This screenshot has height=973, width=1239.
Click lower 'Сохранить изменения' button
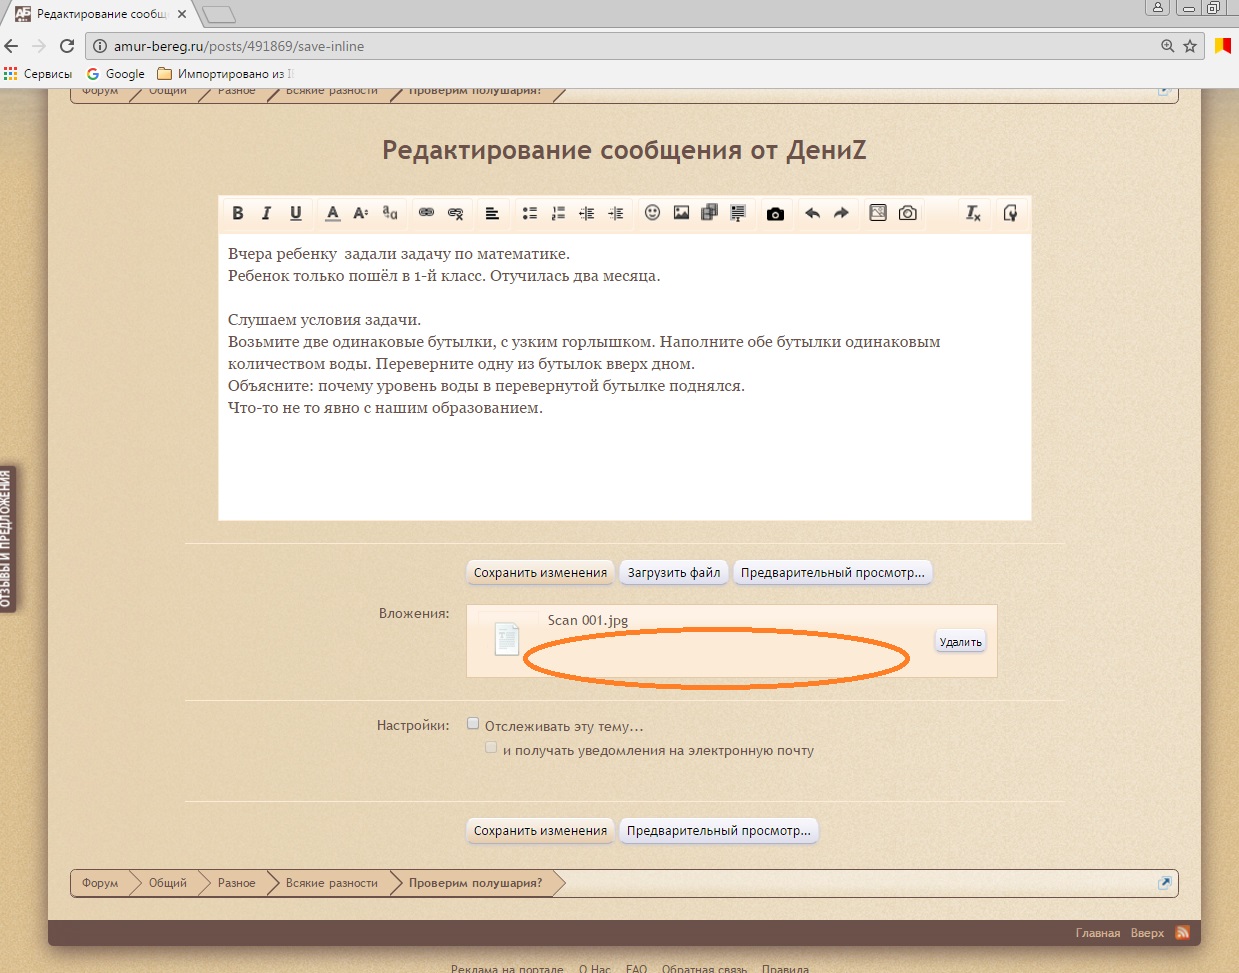coord(540,830)
